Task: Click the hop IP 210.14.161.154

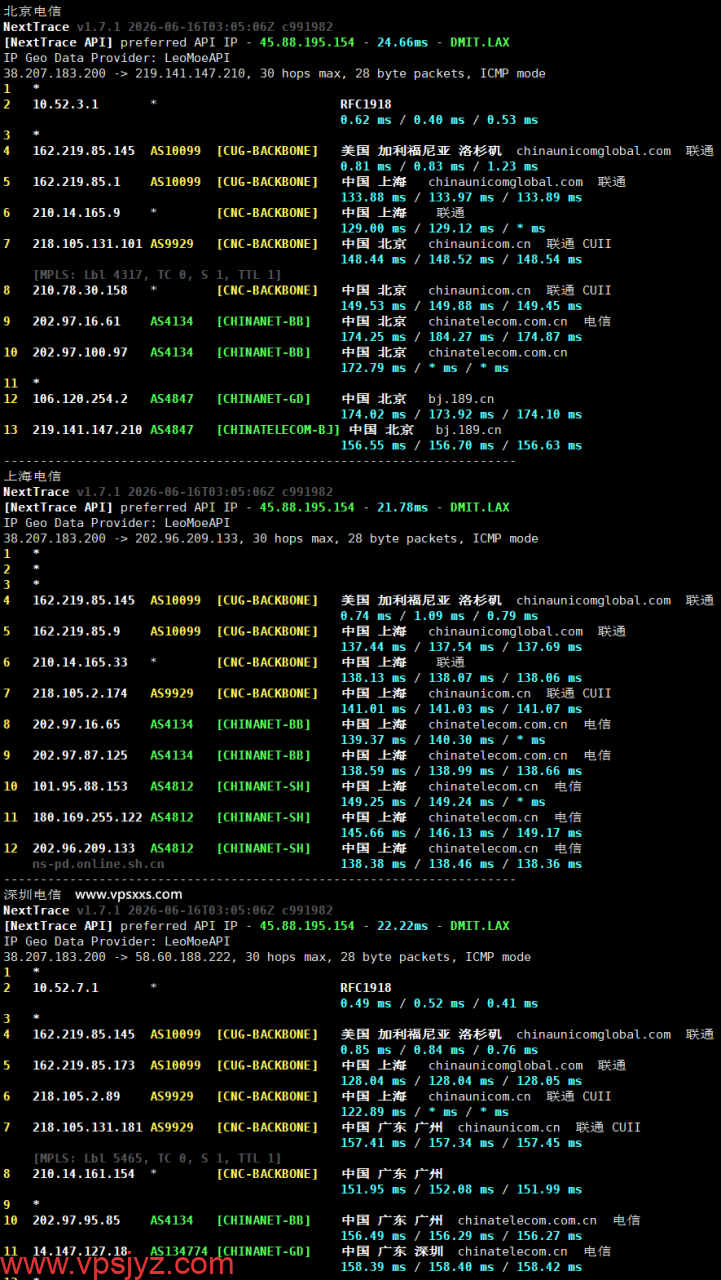Action: coord(84,1174)
